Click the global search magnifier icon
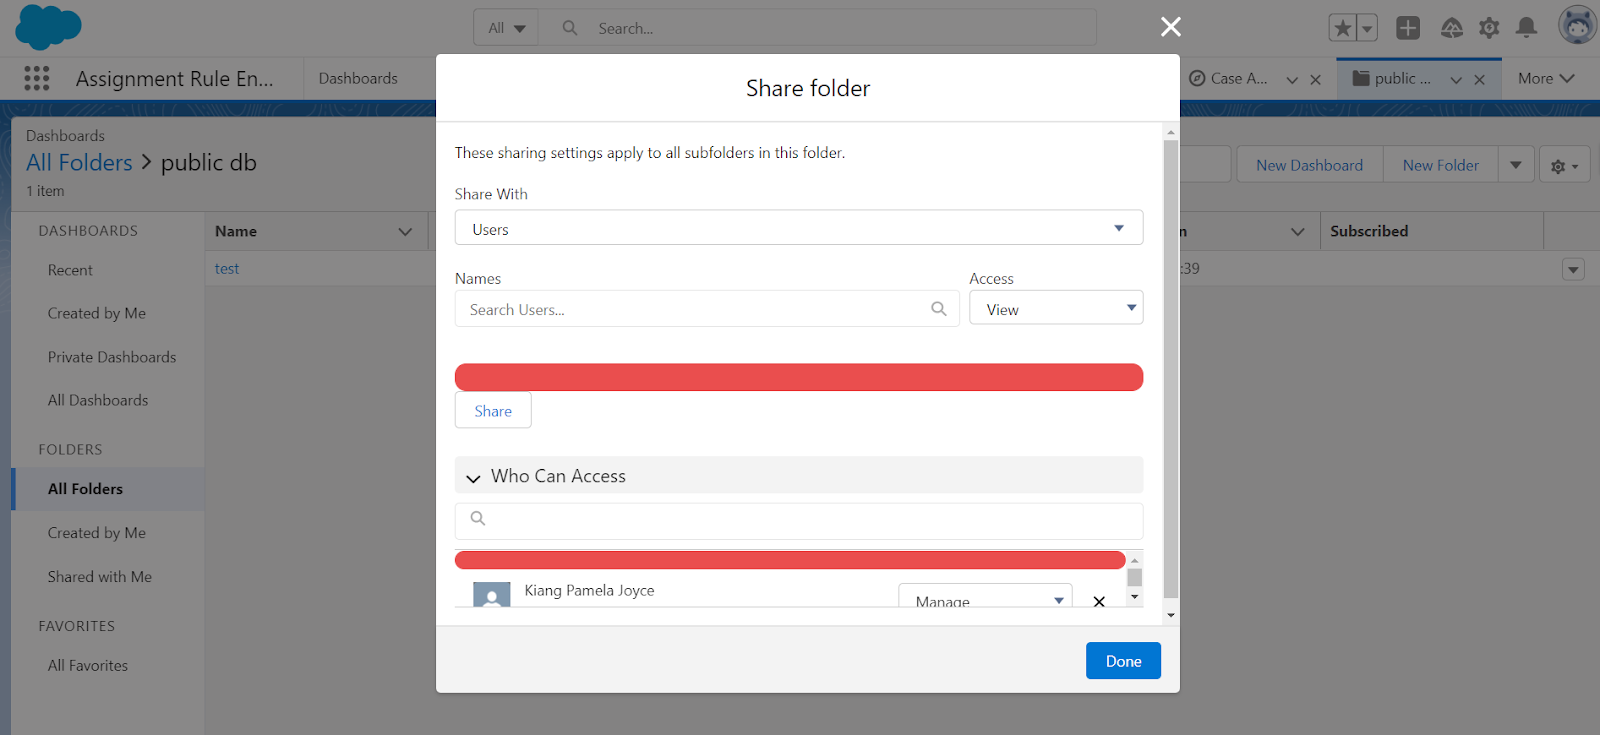Screen dimensions: 1600x735 (x=570, y=28)
